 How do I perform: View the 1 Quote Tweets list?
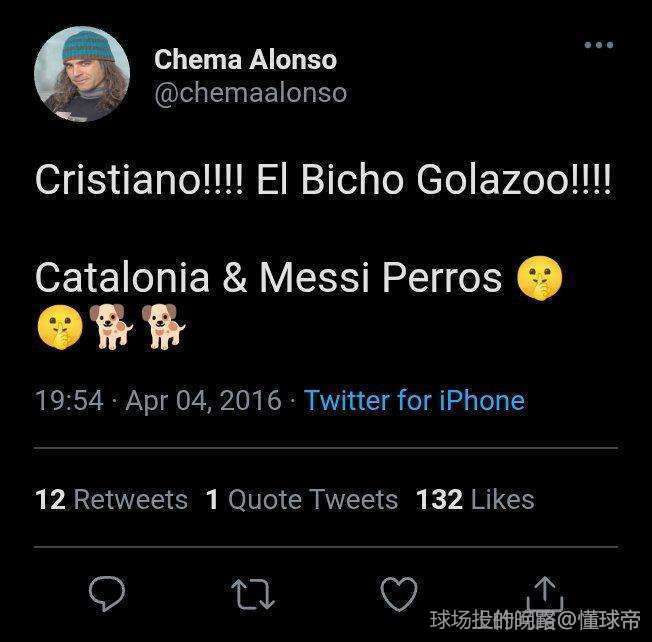pos(302,499)
